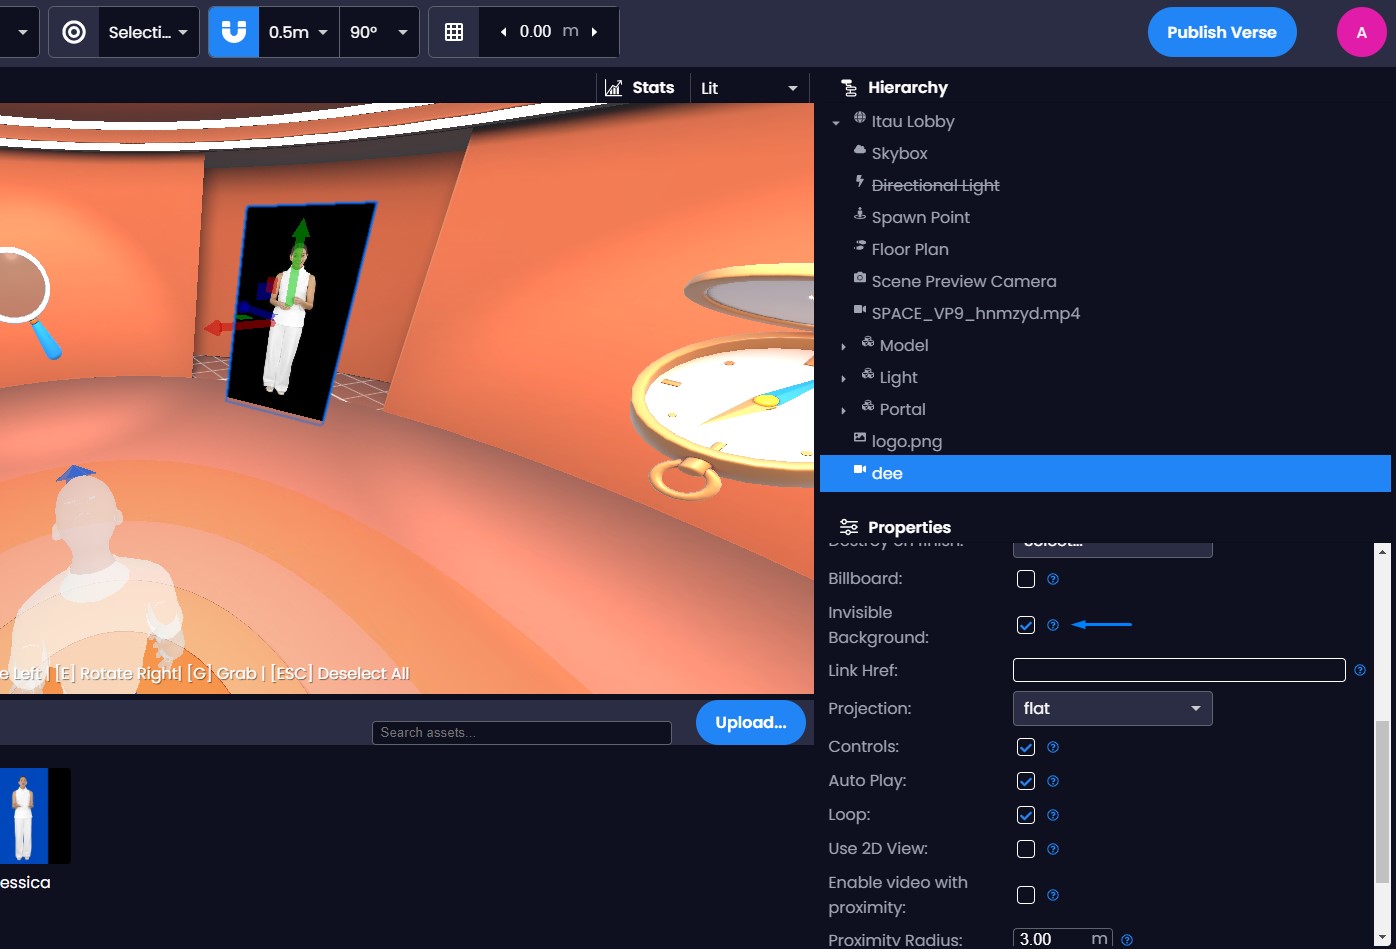Open the 90° rotation snap dropdown
This screenshot has height=949, width=1396.
tap(379, 32)
